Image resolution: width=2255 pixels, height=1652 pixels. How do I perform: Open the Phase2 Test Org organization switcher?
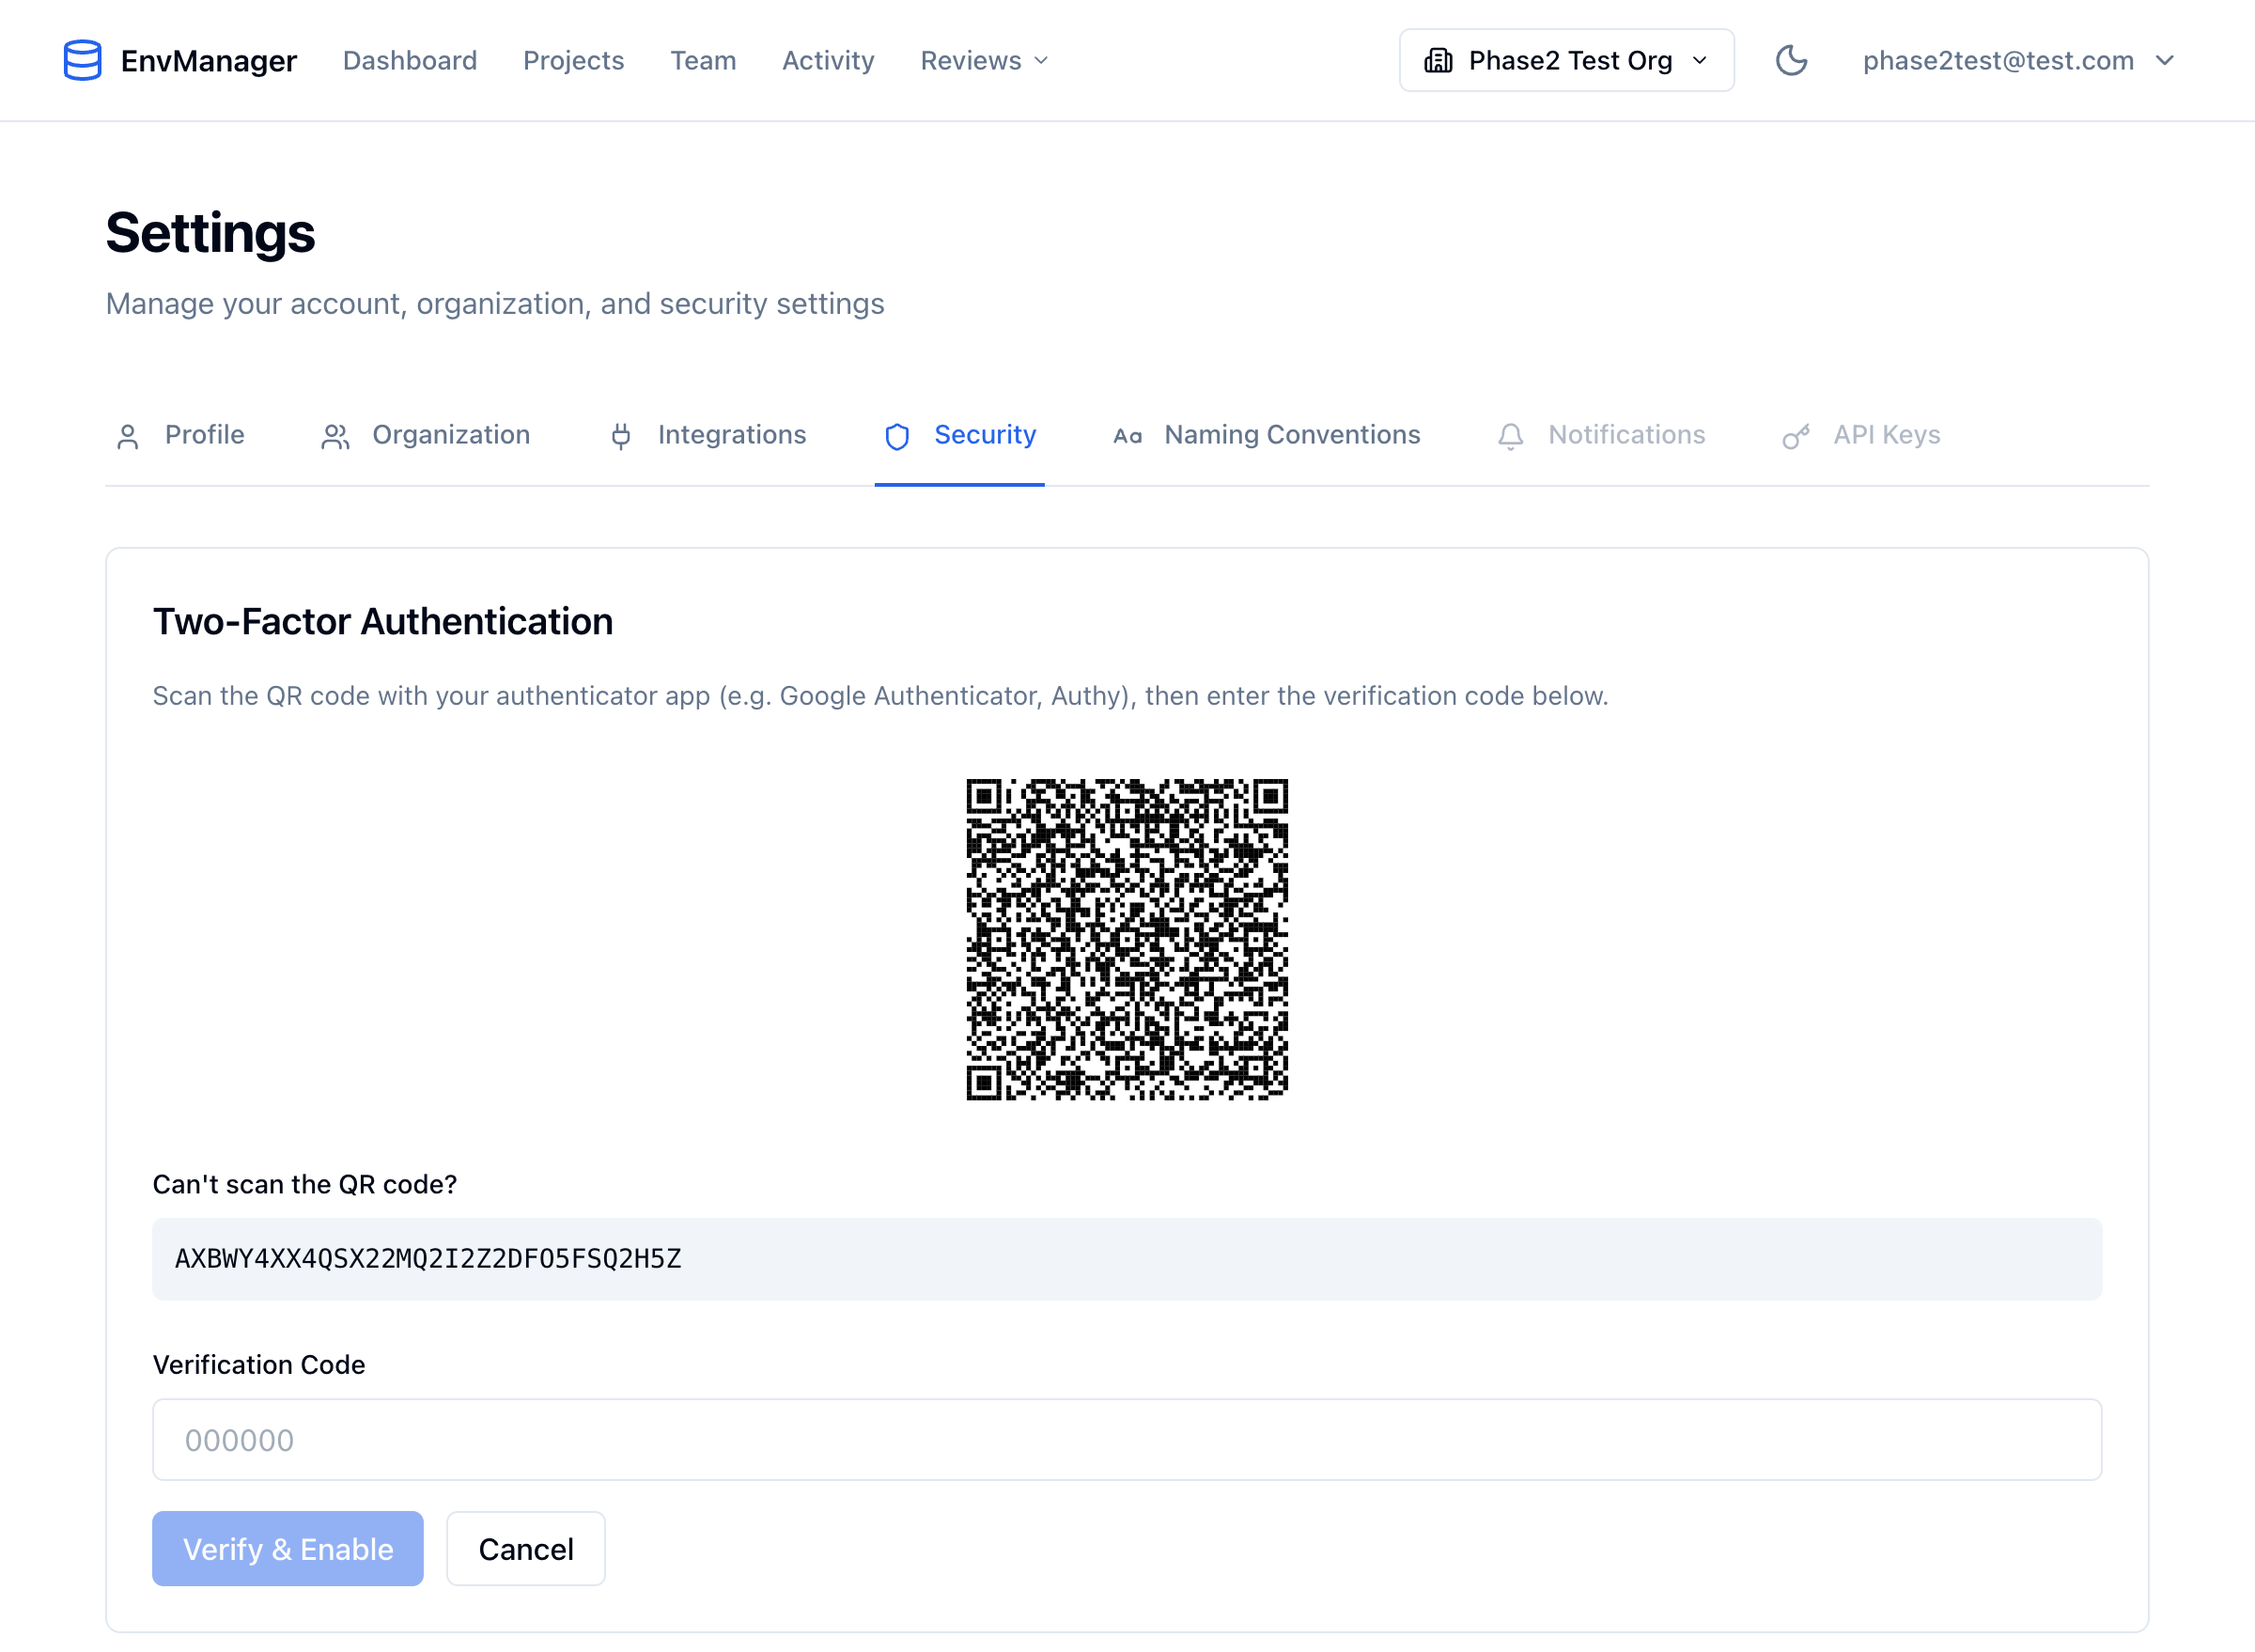(1566, 60)
